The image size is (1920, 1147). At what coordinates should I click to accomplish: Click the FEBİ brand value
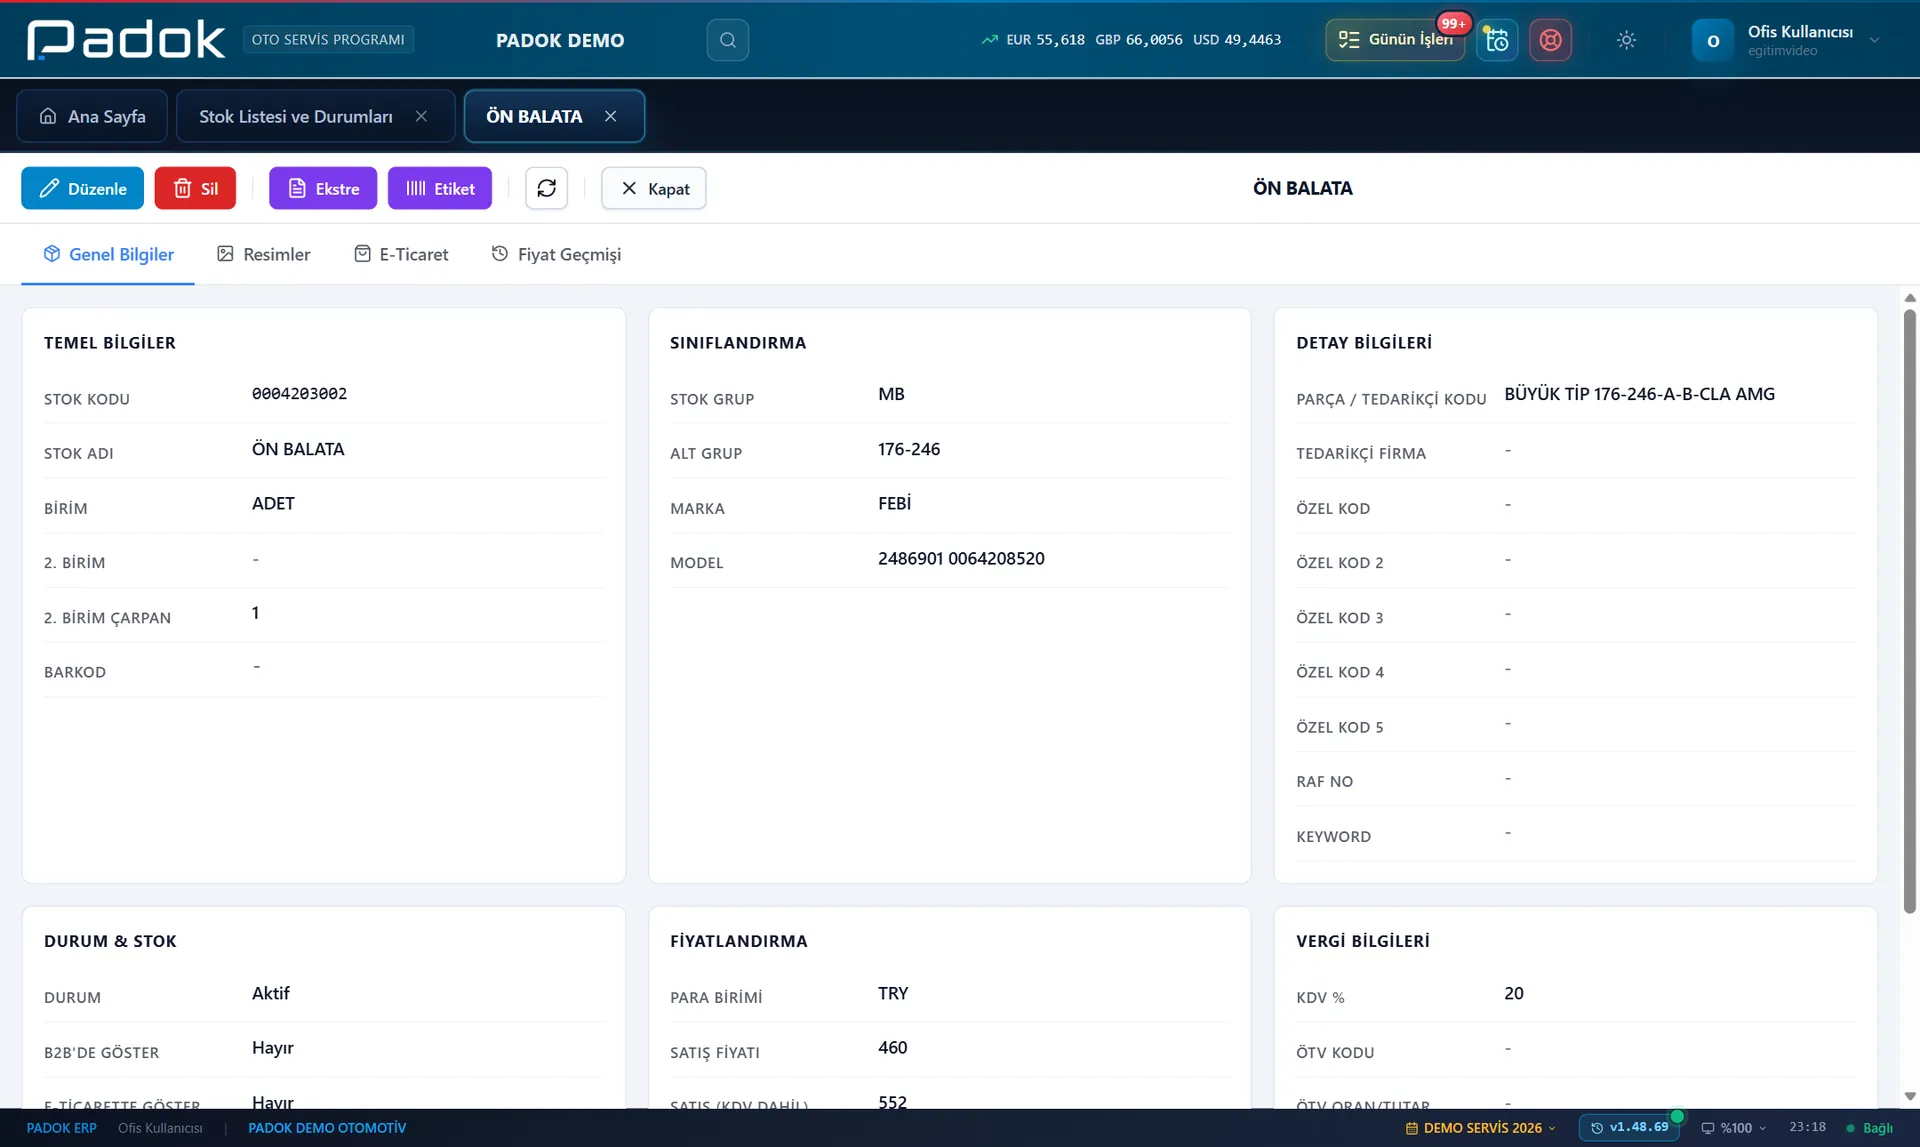coord(894,504)
